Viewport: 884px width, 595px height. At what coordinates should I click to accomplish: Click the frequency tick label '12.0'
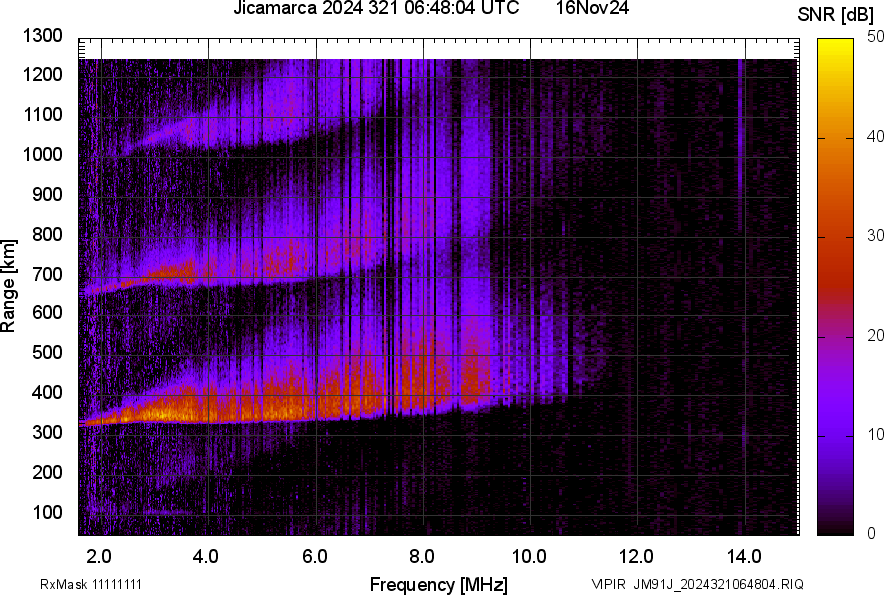click(x=637, y=557)
